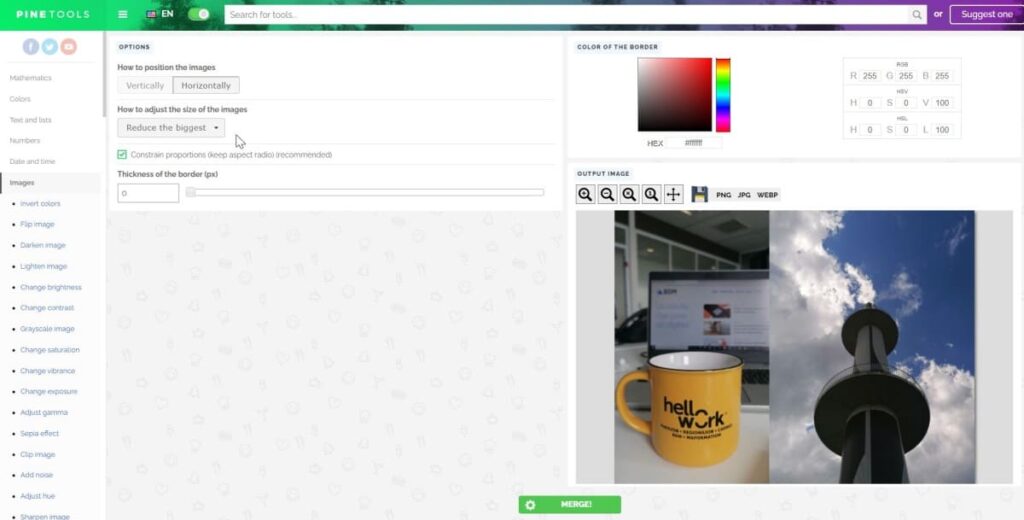This screenshot has height=520, width=1024.
Task: Click the search magnifier icon
Action: [917, 14]
